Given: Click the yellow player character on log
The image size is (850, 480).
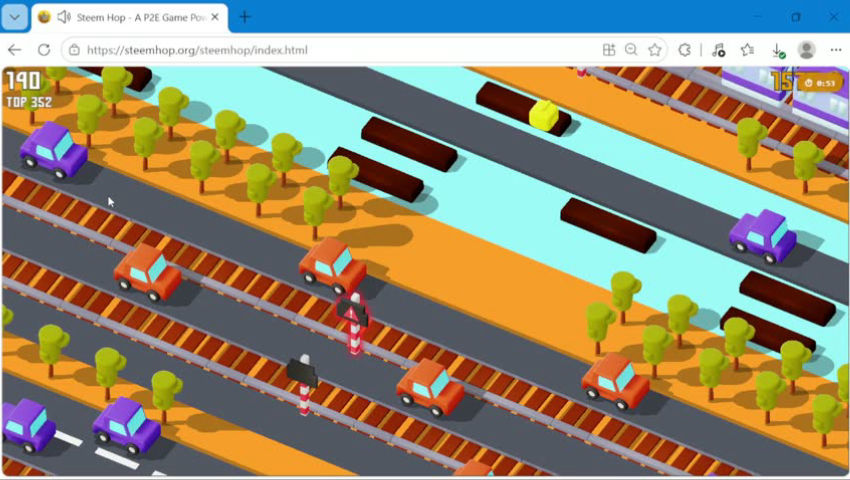Looking at the screenshot, I should click(x=544, y=115).
